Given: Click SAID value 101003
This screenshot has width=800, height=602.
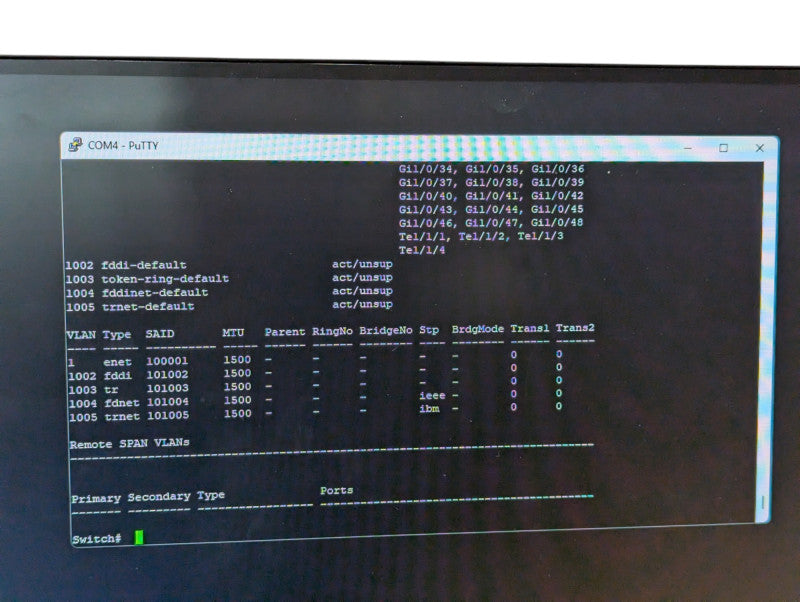Looking at the screenshot, I should 167,389.
